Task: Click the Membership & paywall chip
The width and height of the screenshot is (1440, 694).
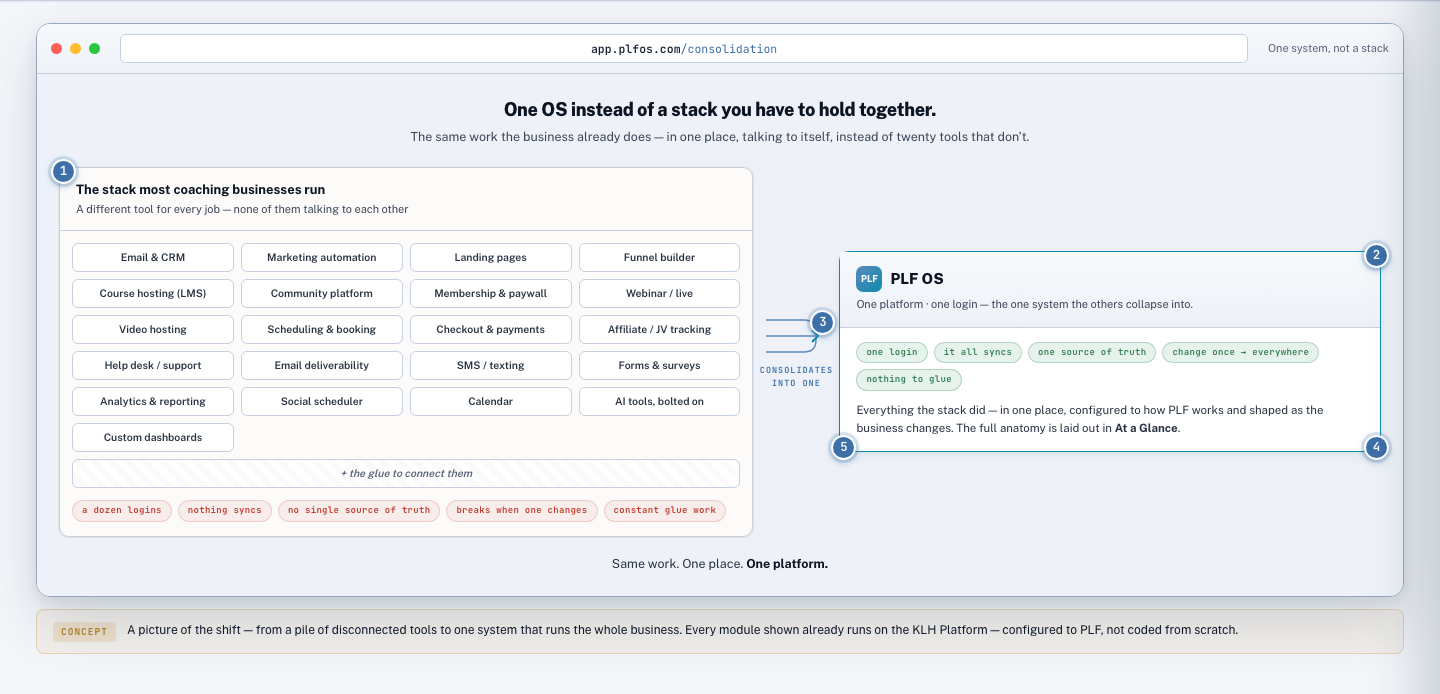Action: click(491, 293)
